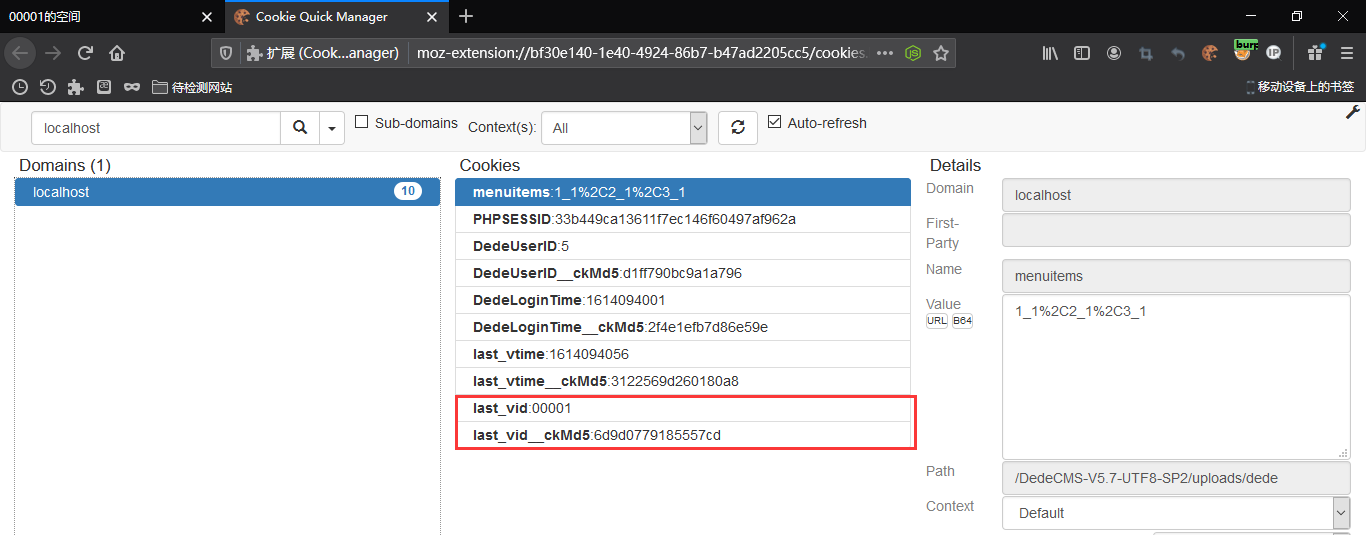This screenshot has width=1366, height=535.
Task: Close the 00001的空间 tab
Action: 207,16
